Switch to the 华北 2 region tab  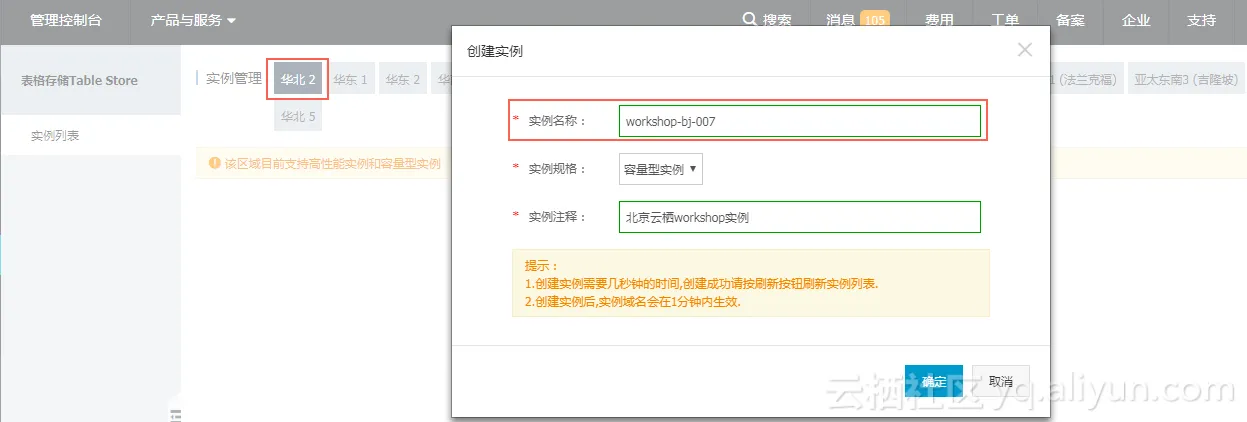click(298, 79)
